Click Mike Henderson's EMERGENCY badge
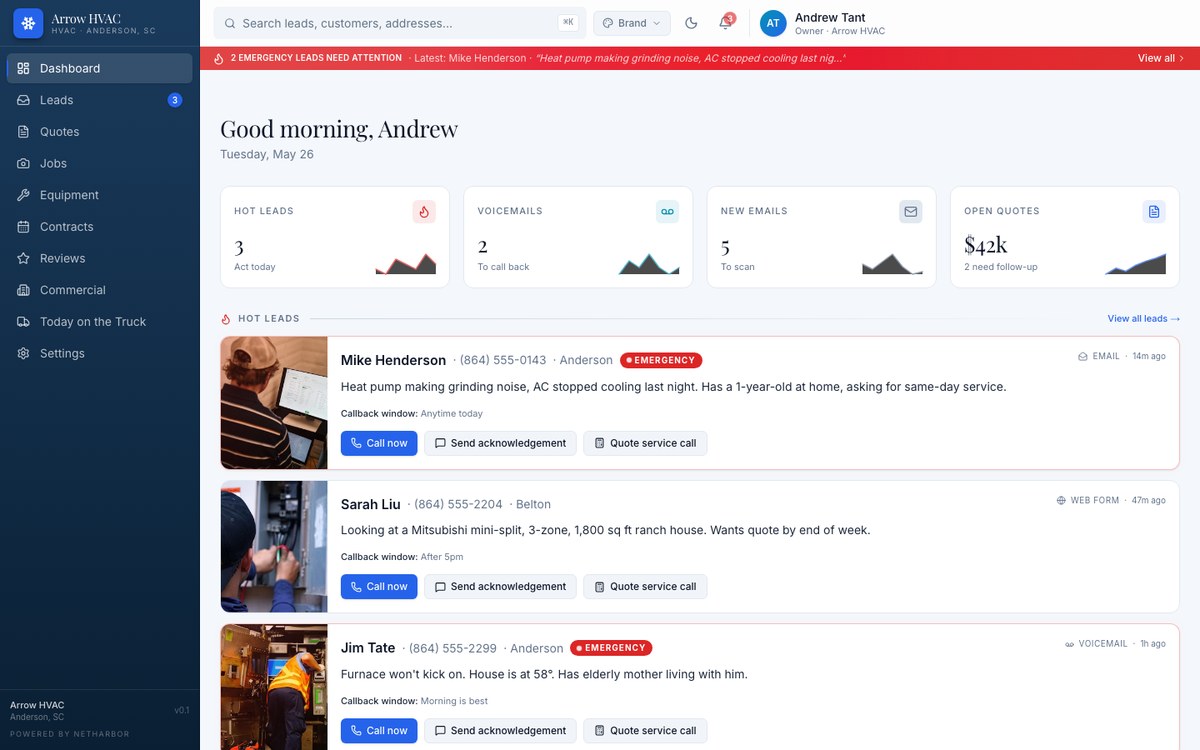 [661, 360]
